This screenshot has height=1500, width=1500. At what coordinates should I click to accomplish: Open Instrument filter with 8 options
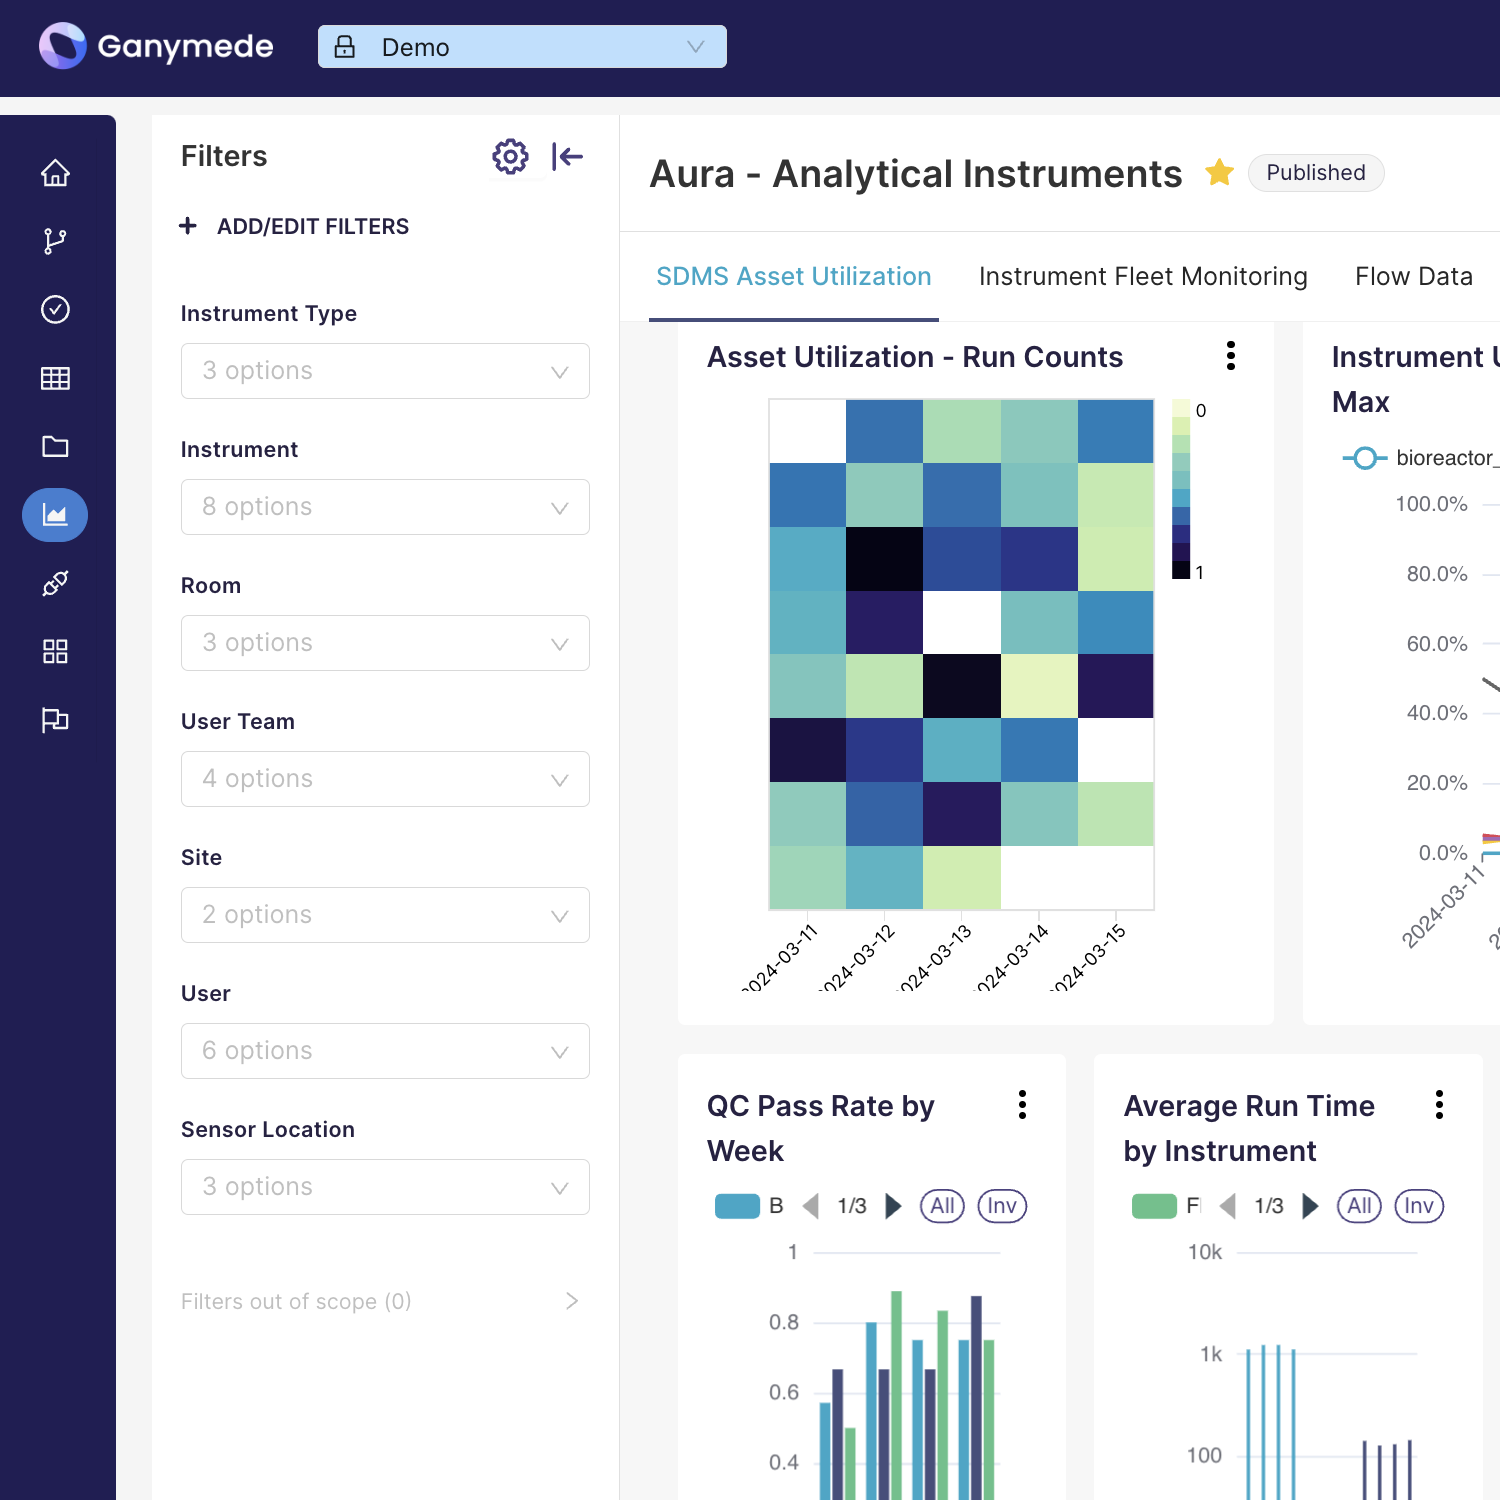click(385, 507)
